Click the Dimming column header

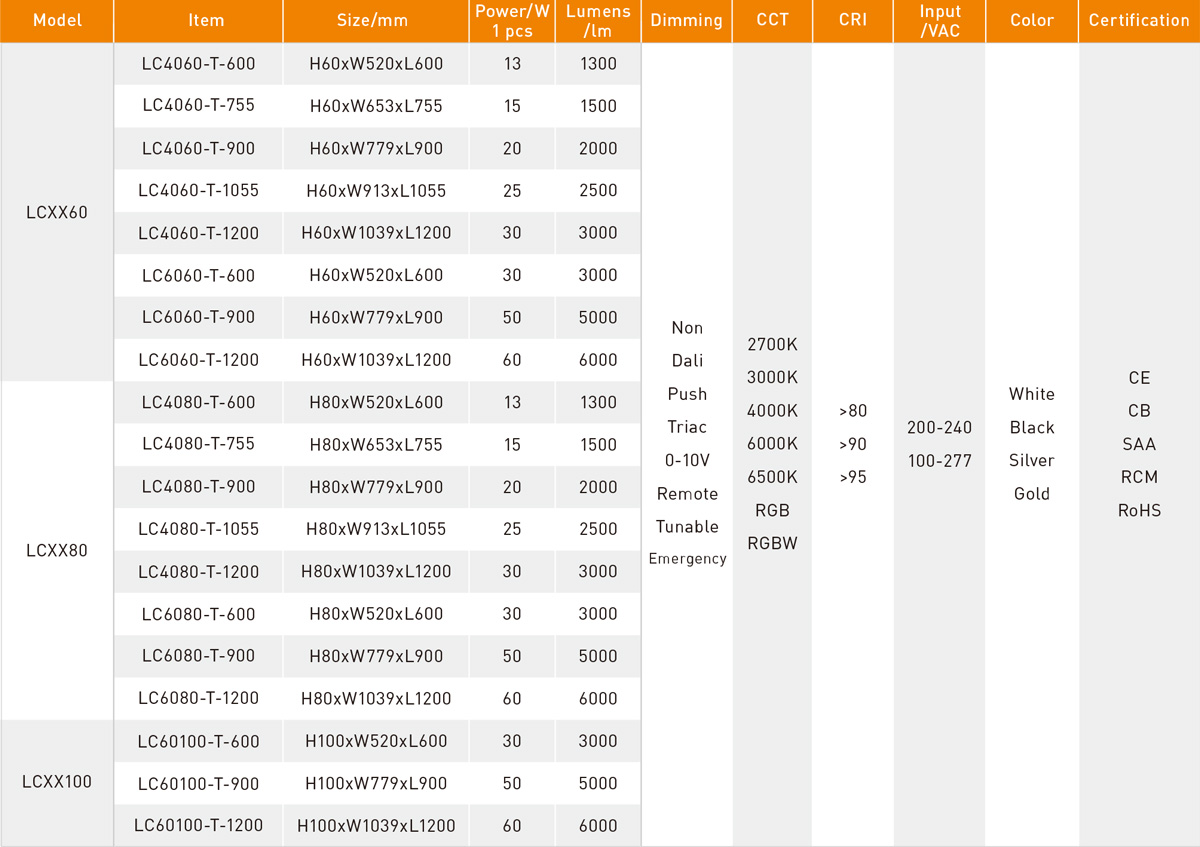click(x=687, y=21)
